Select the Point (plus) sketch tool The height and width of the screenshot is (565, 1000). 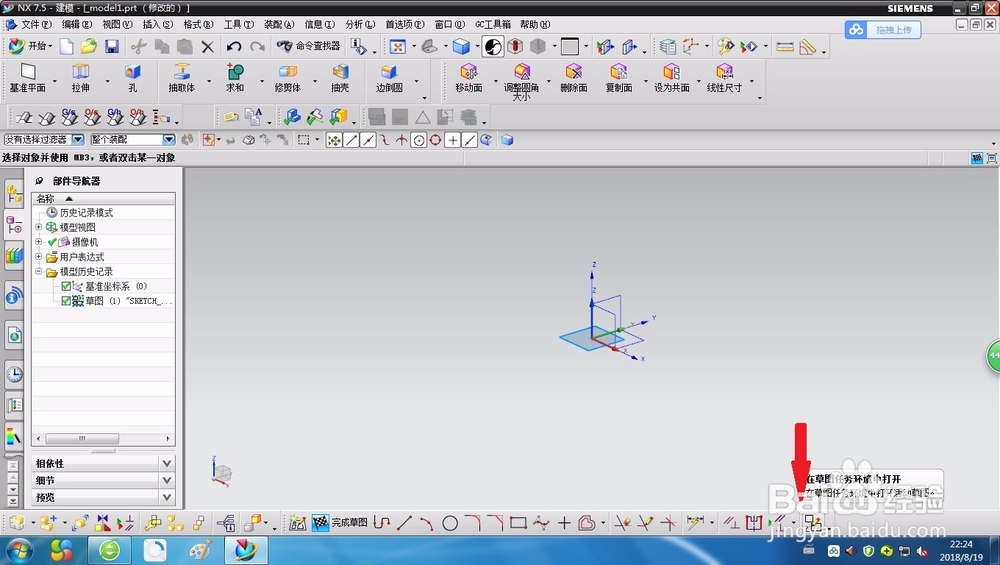[x=564, y=524]
